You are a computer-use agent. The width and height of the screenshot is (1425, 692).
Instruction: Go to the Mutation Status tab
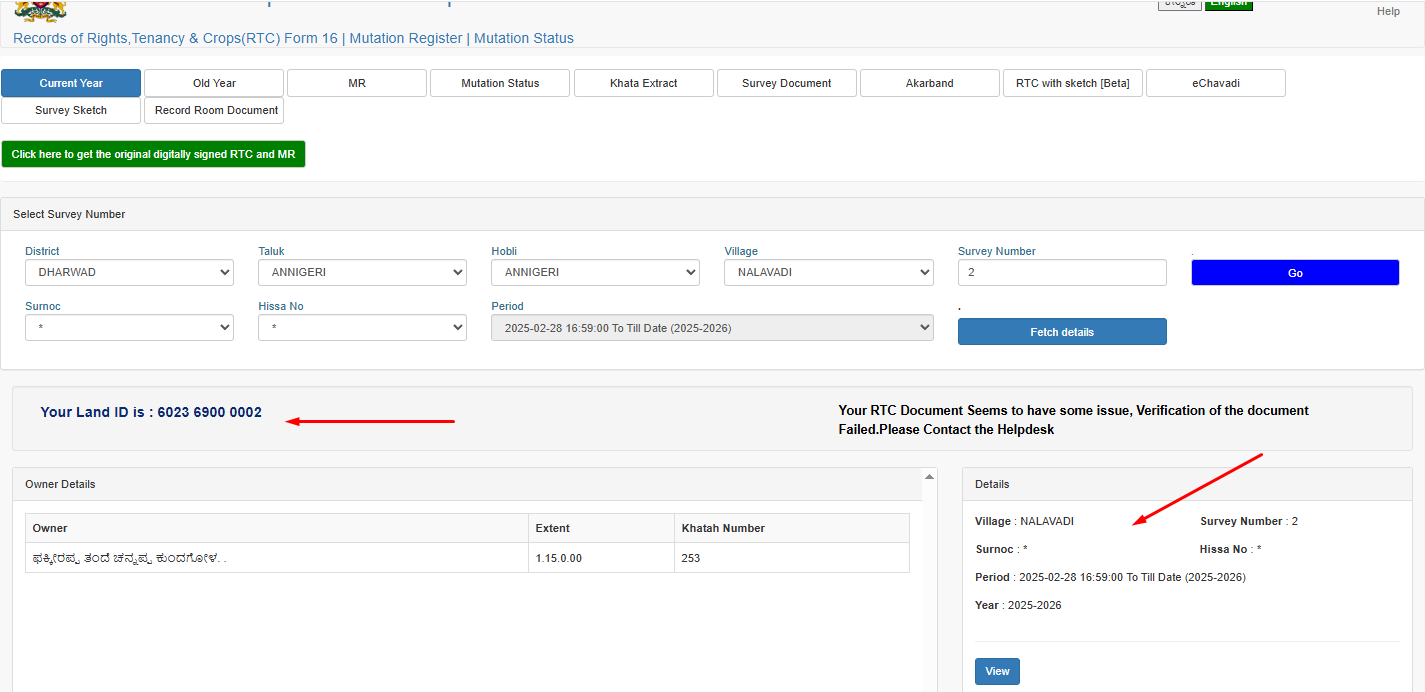point(500,83)
